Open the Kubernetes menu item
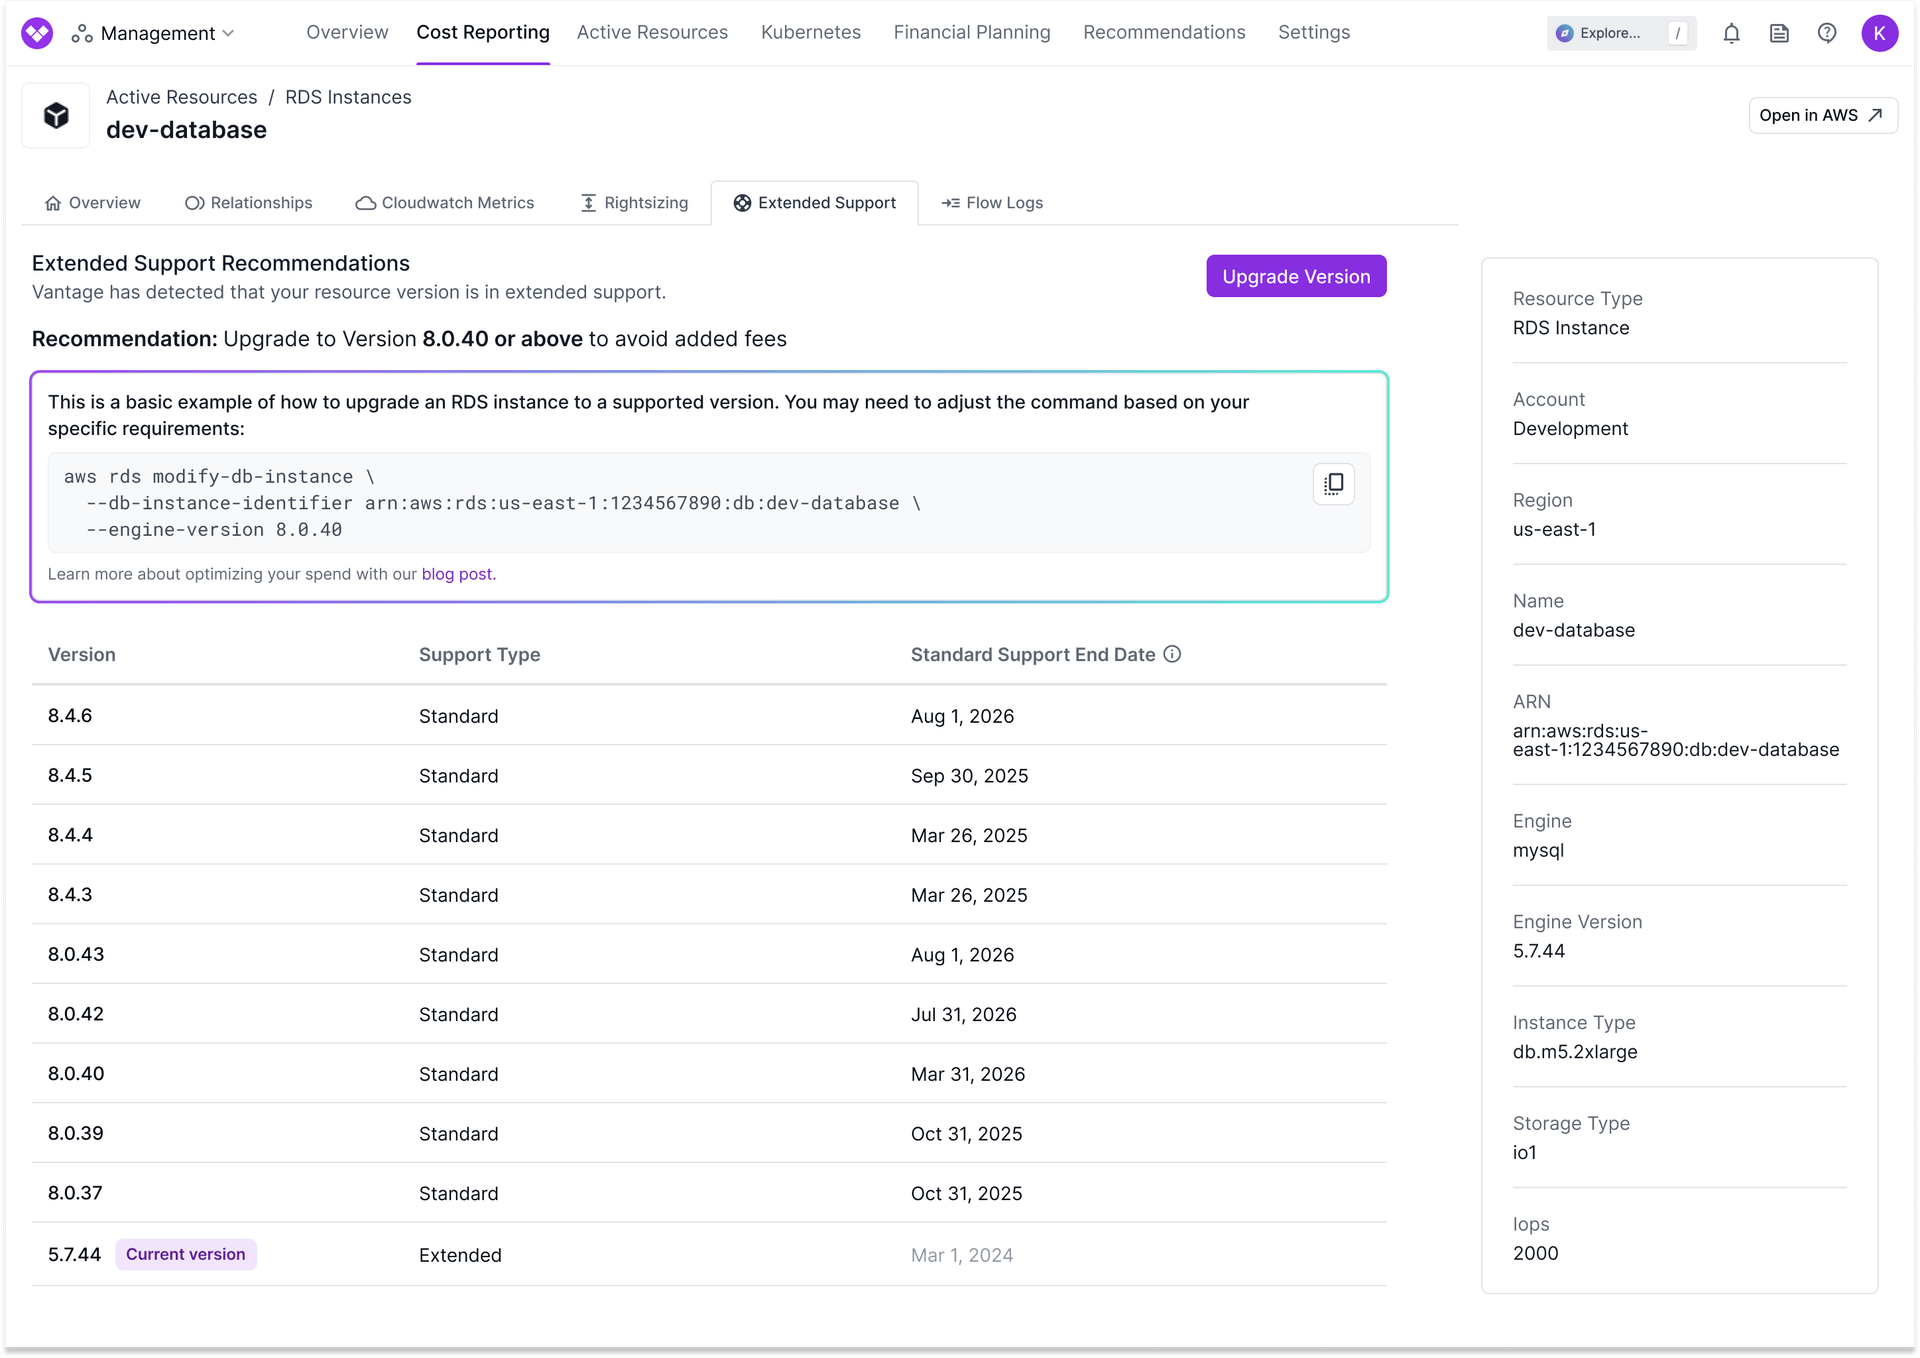 coord(810,32)
